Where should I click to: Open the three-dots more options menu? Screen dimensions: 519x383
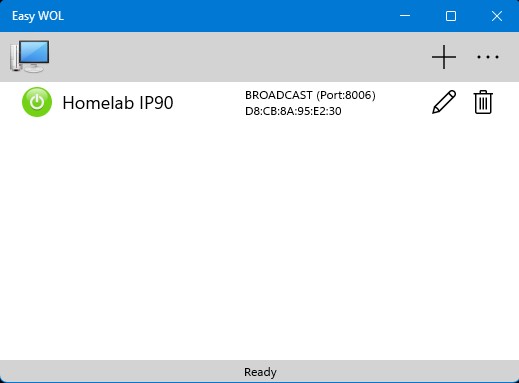point(488,57)
